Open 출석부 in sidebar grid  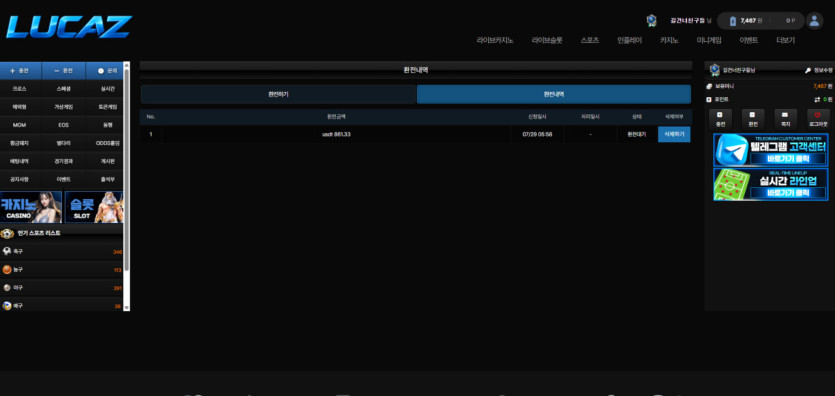(x=107, y=179)
